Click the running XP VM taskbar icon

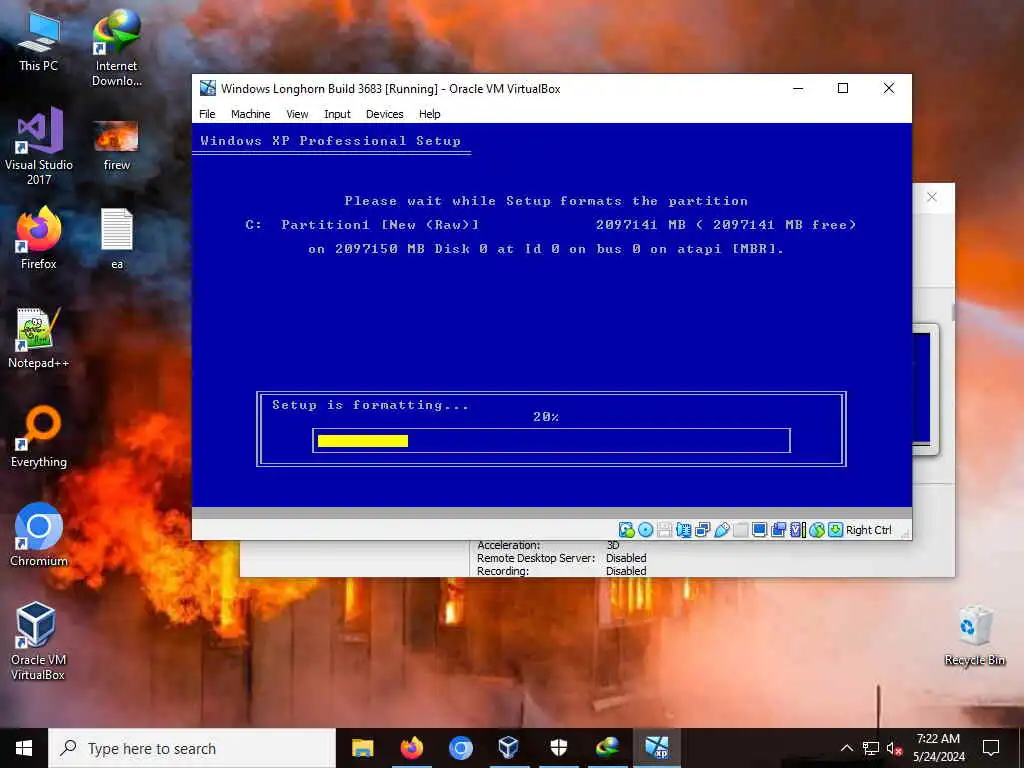[656, 748]
